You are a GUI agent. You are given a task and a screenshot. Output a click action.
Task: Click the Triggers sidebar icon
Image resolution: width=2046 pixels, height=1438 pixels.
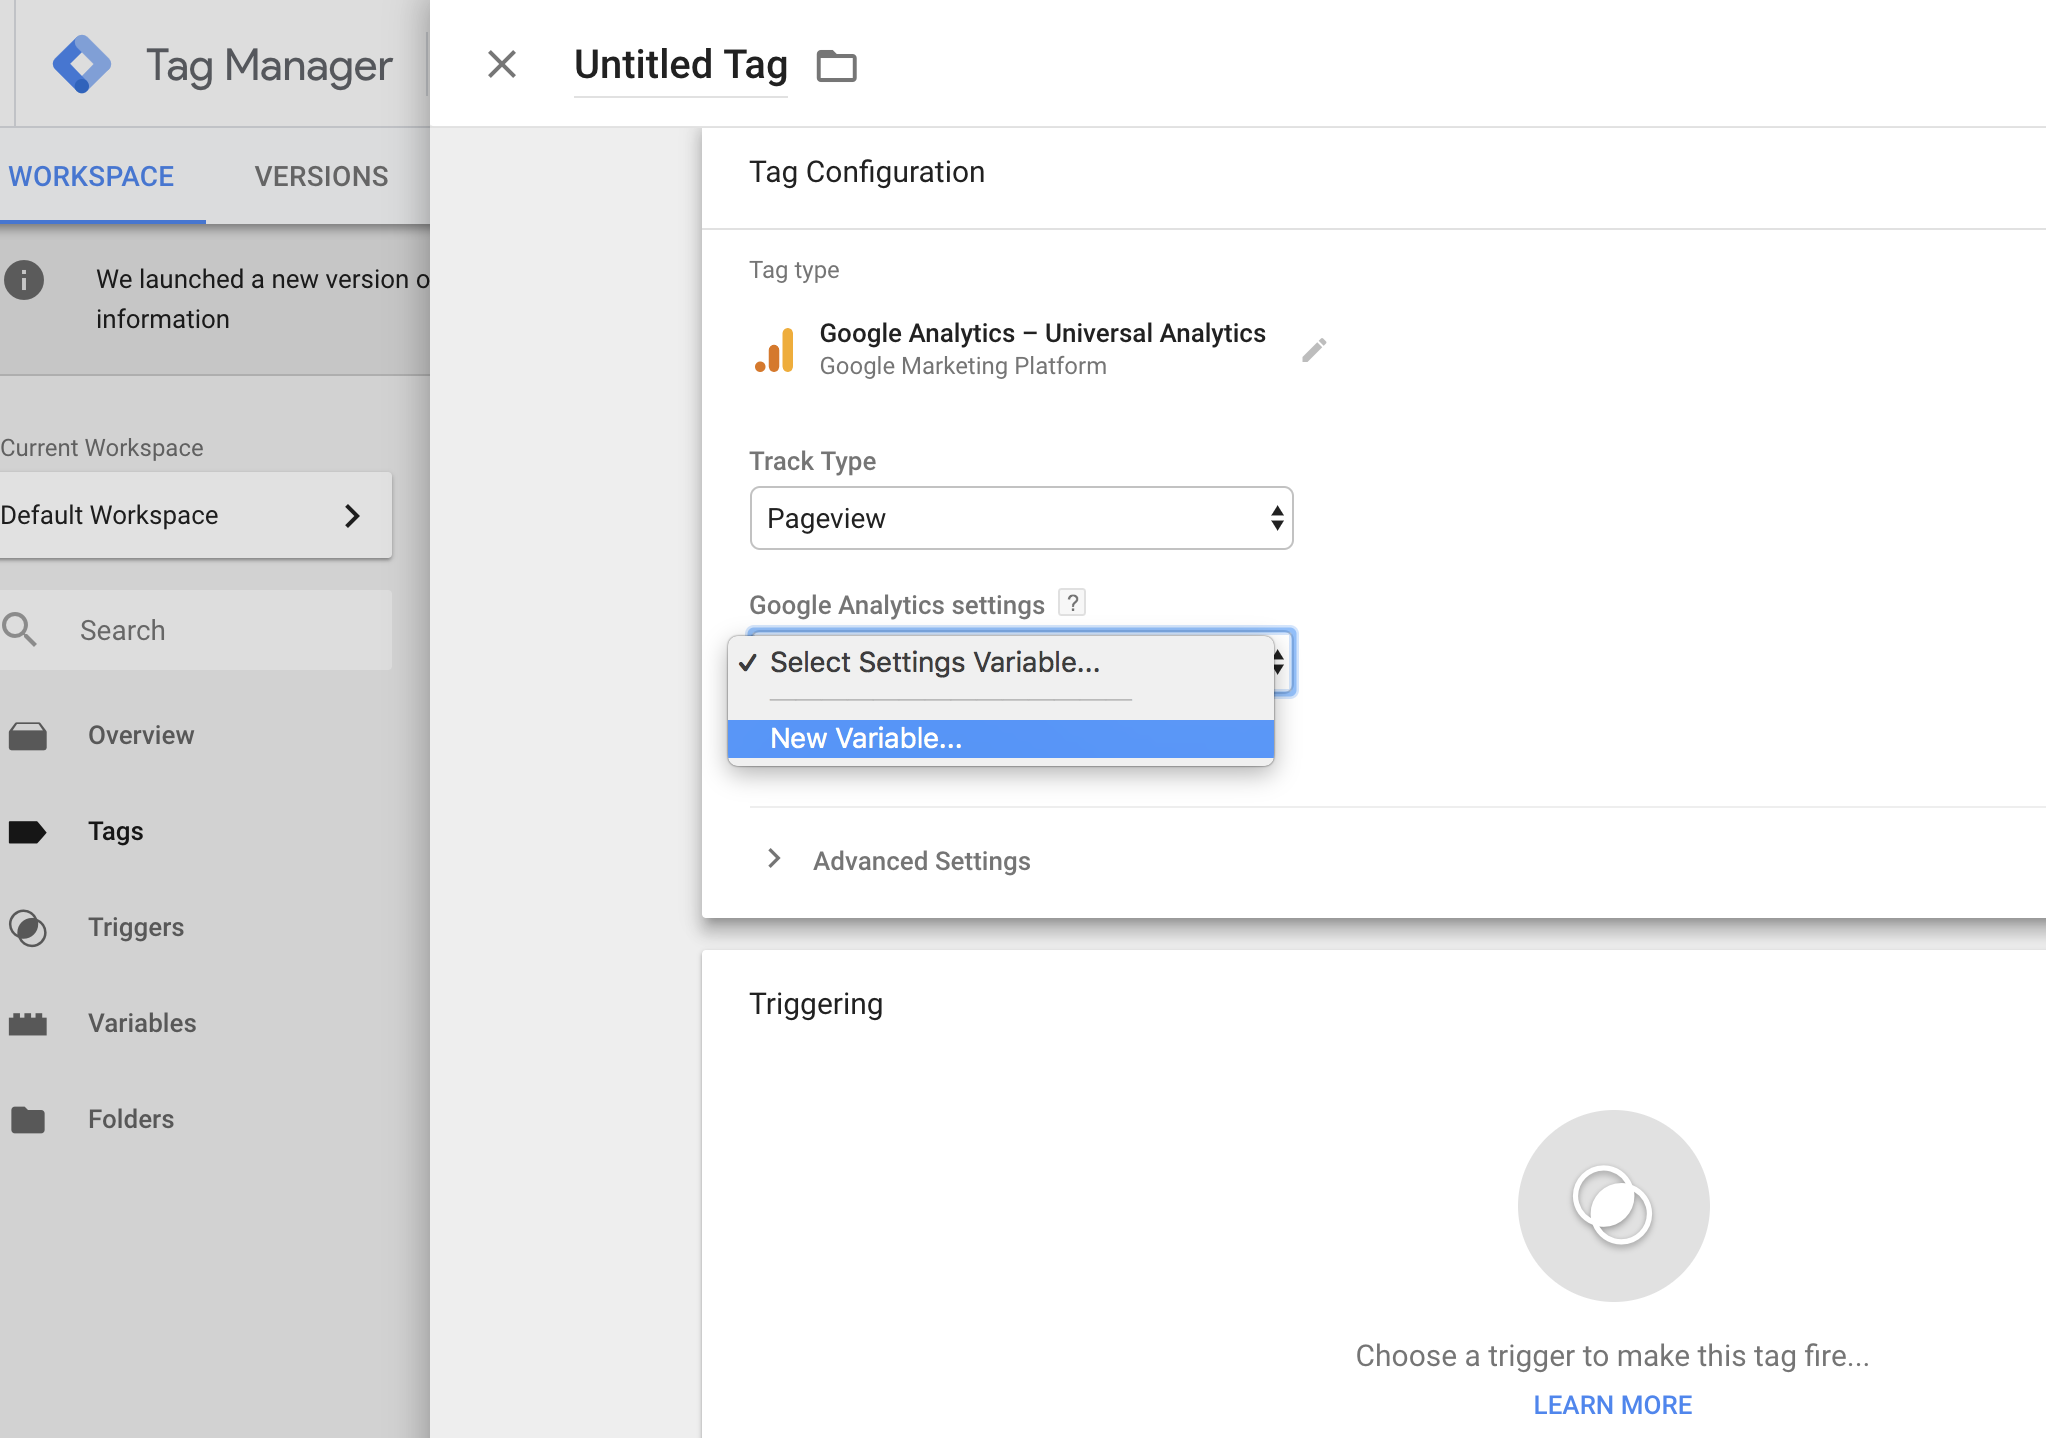click(x=28, y=928)
